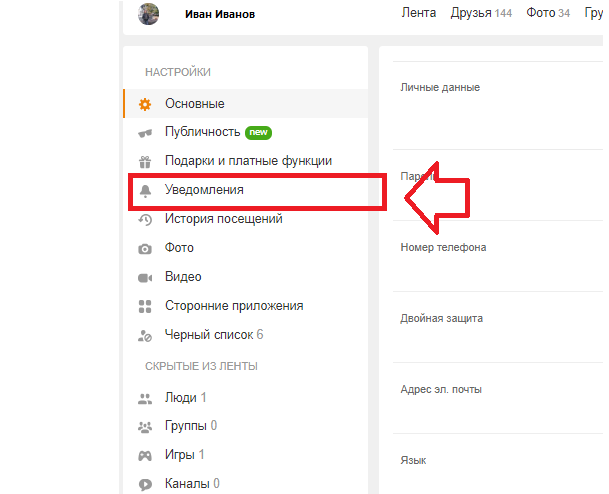Click the grid icon for Сторонние приложения

point(145,306)
